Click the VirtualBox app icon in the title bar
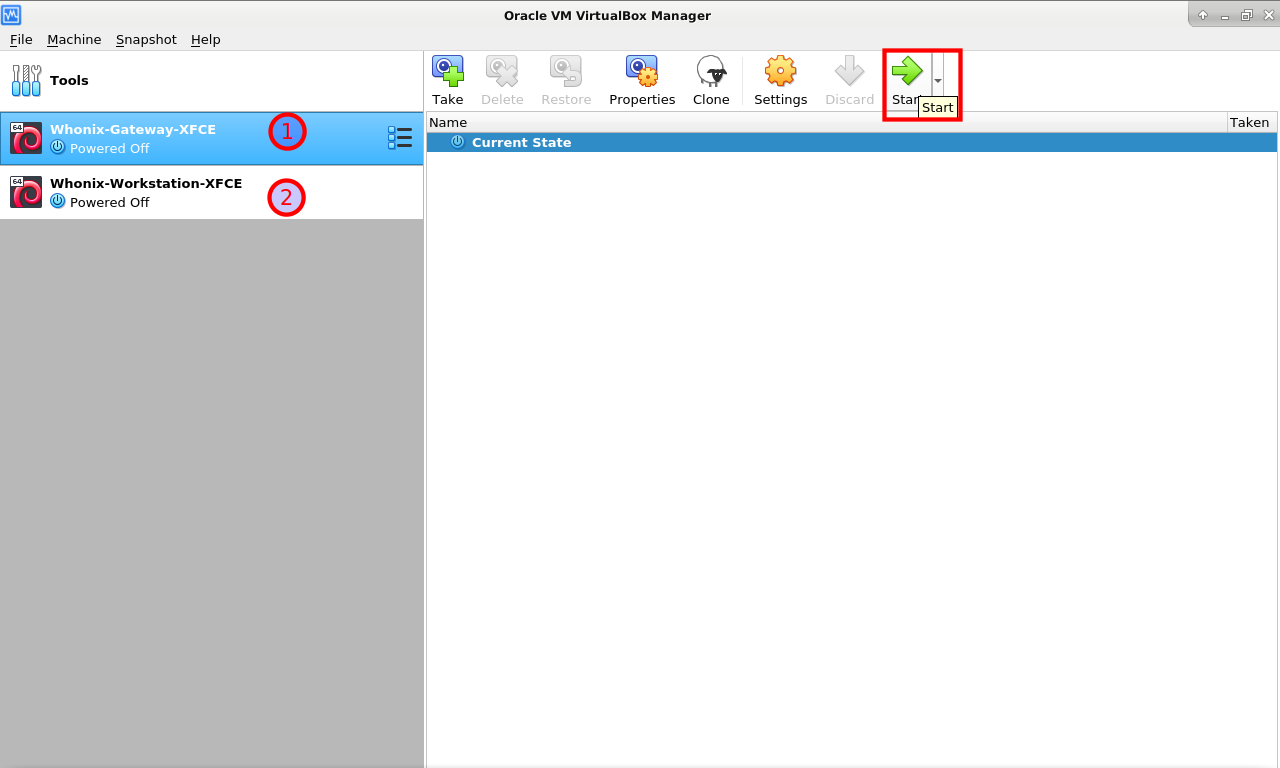This screenshot has width=1280, height=768. pos(11,15)
